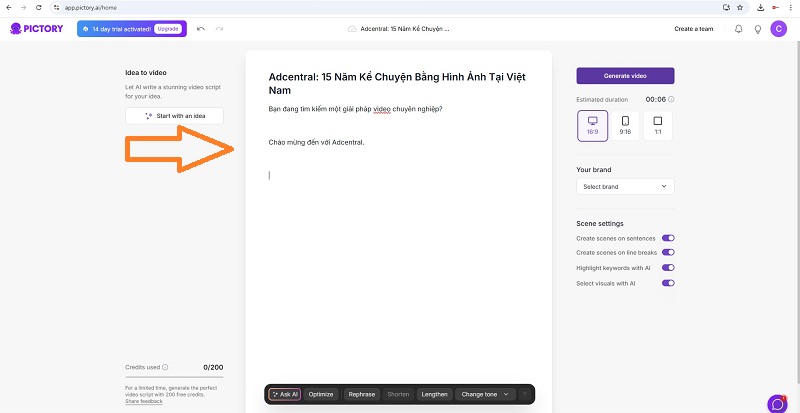Redo the last edit
The width and height of the screenshot is (800, 413).
219,29
